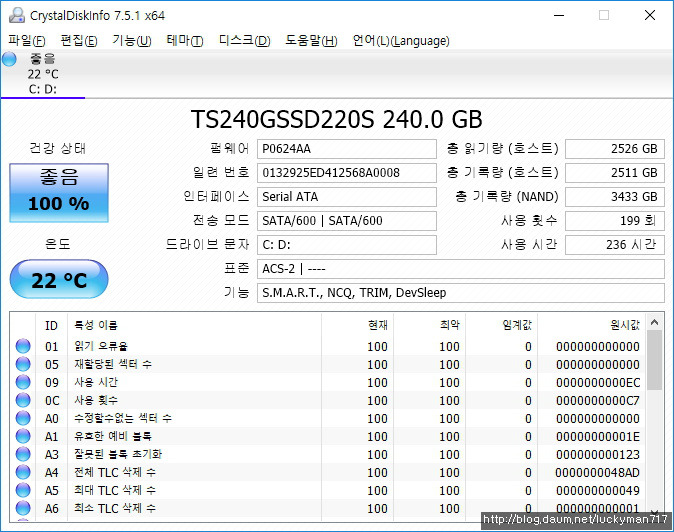Open the 편집(E) menu
This screenshot has height=532, width=674.
[x=79, y=41]
